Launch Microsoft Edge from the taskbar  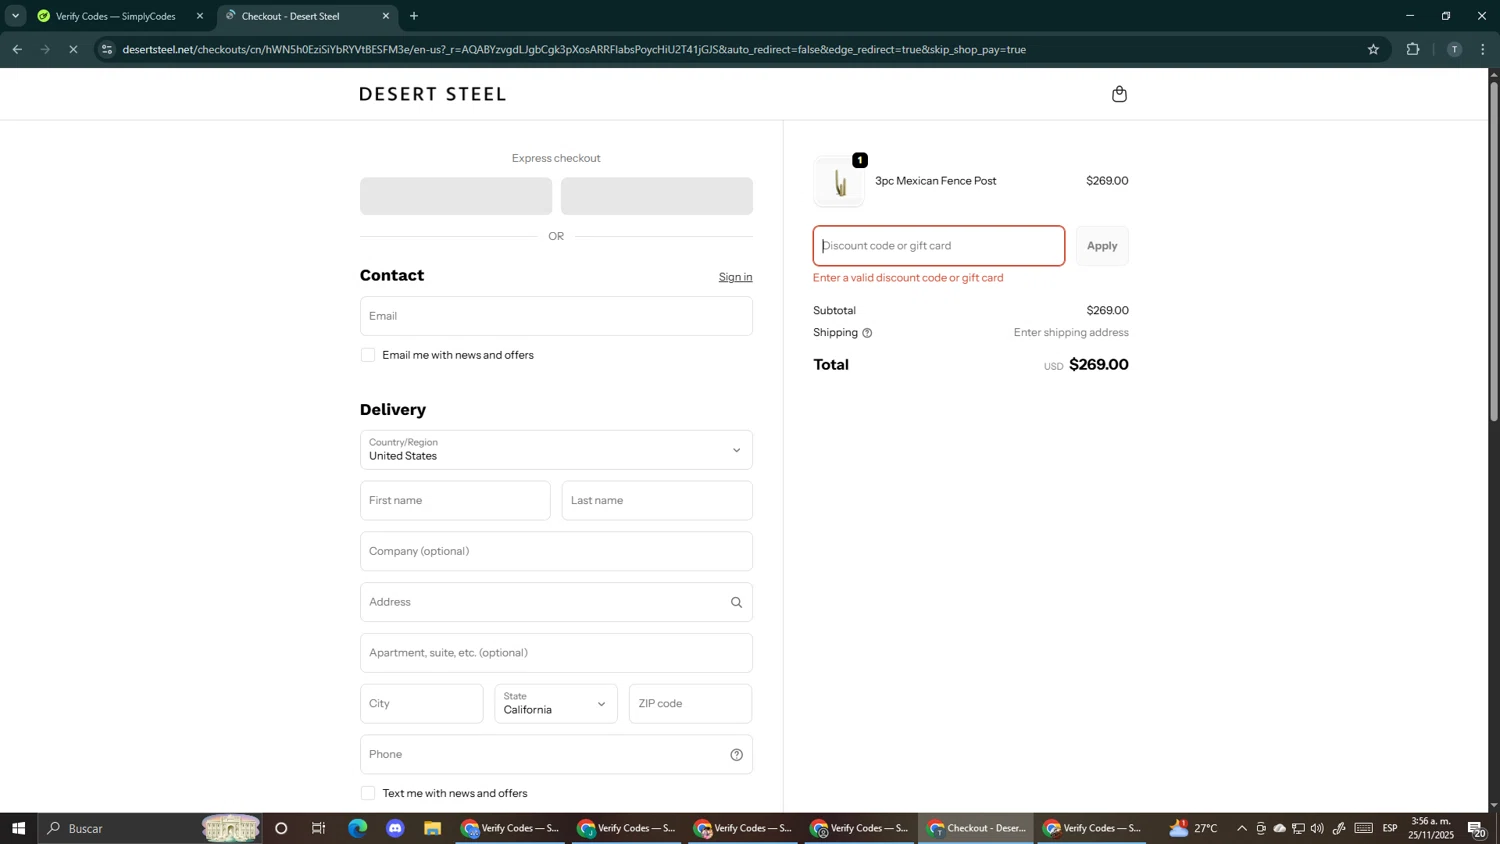point(357,828)
